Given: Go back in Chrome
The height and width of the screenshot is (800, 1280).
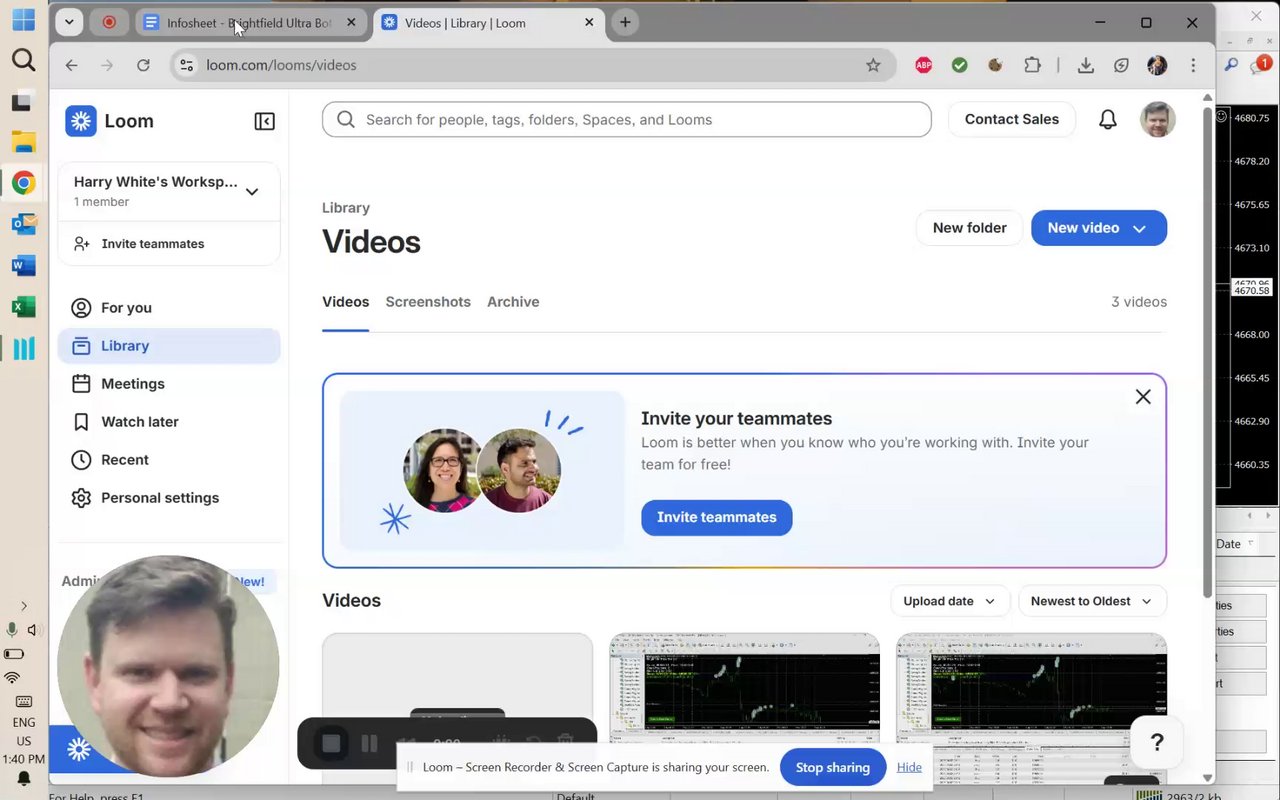Looking at the screenshot, I should pyautogui.click(x=71, y=65).
